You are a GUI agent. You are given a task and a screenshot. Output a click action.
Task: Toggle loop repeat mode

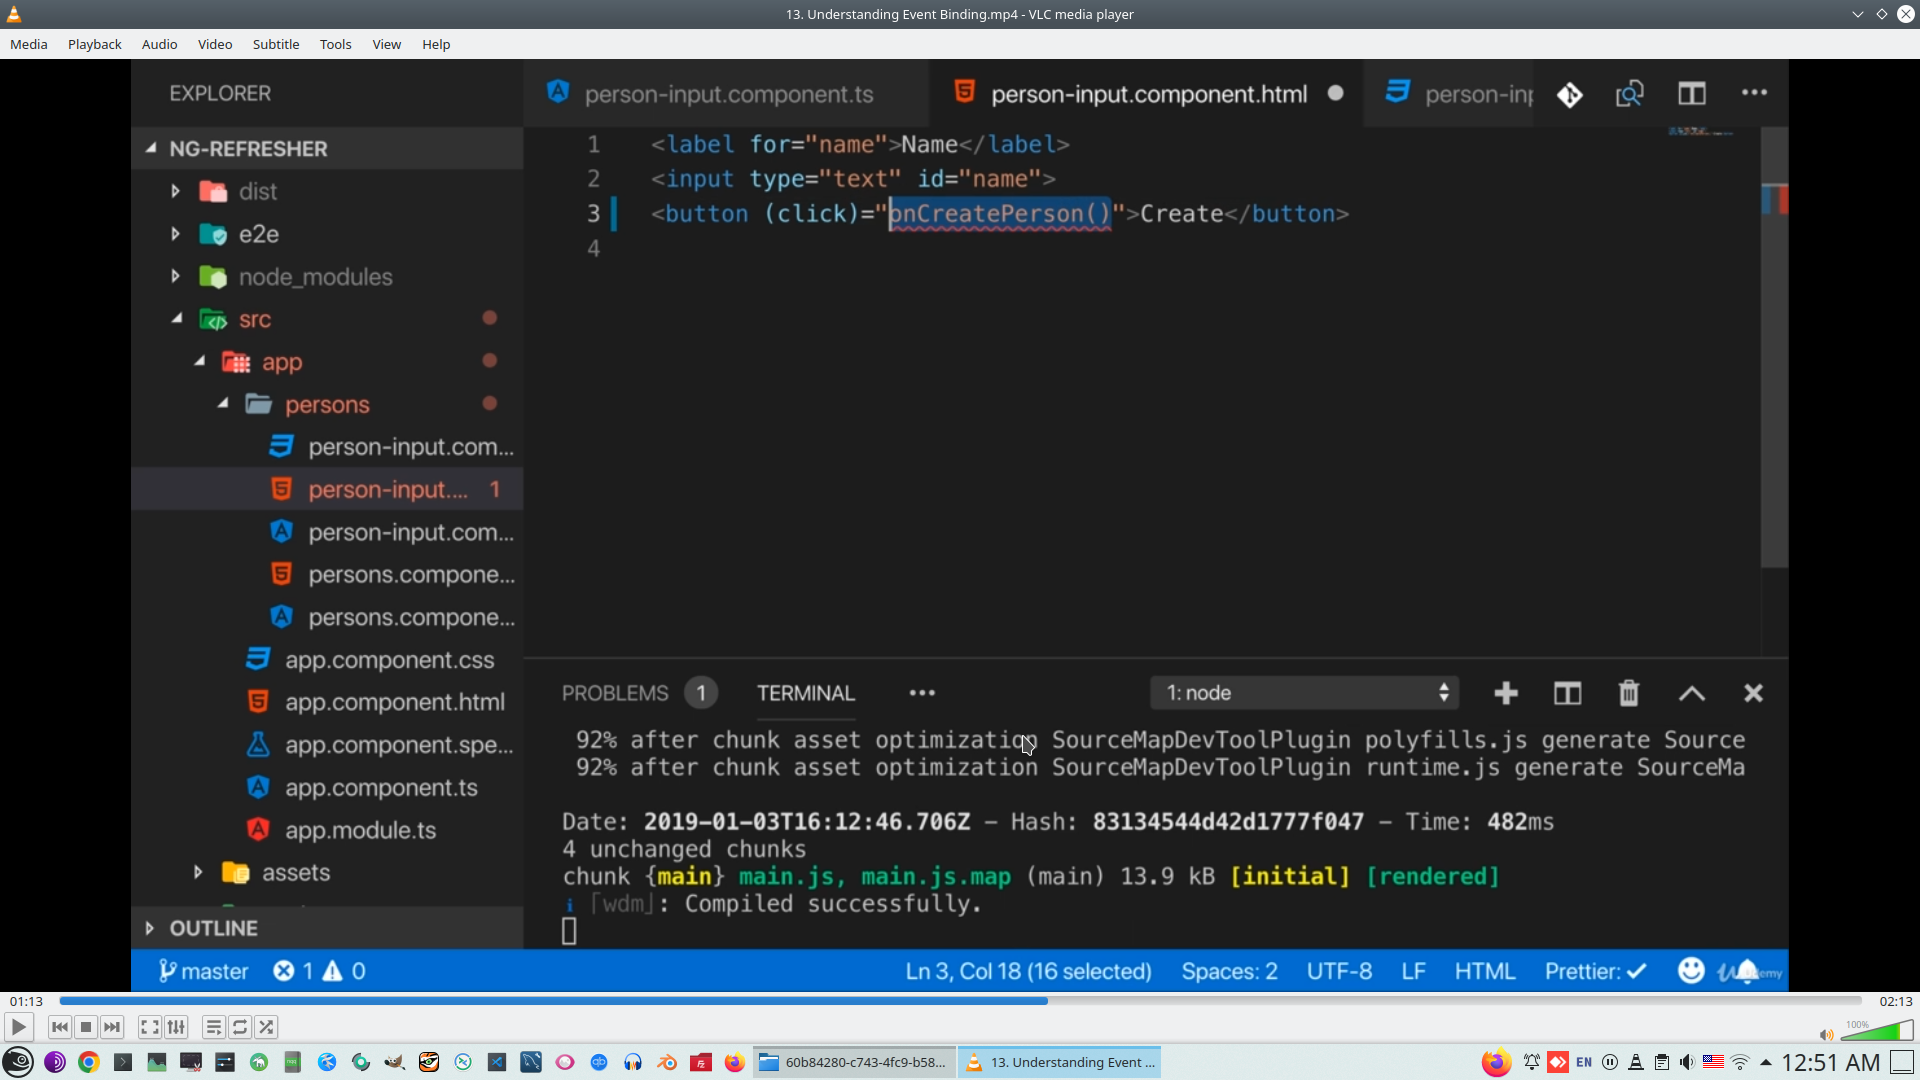pos(240,1027)
